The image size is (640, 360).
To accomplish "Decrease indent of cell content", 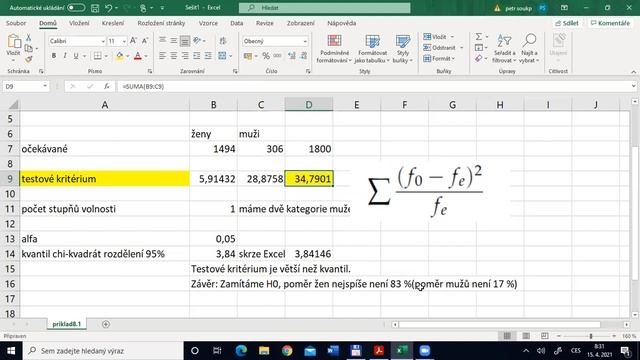I will [x=197, y=56].
